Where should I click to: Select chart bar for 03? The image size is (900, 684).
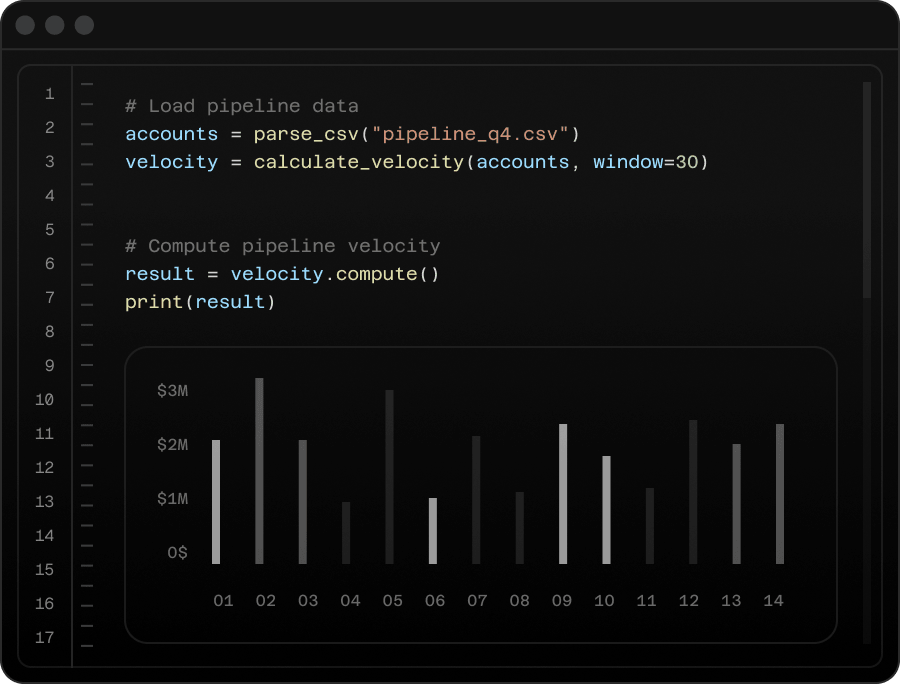pos(302,502)
